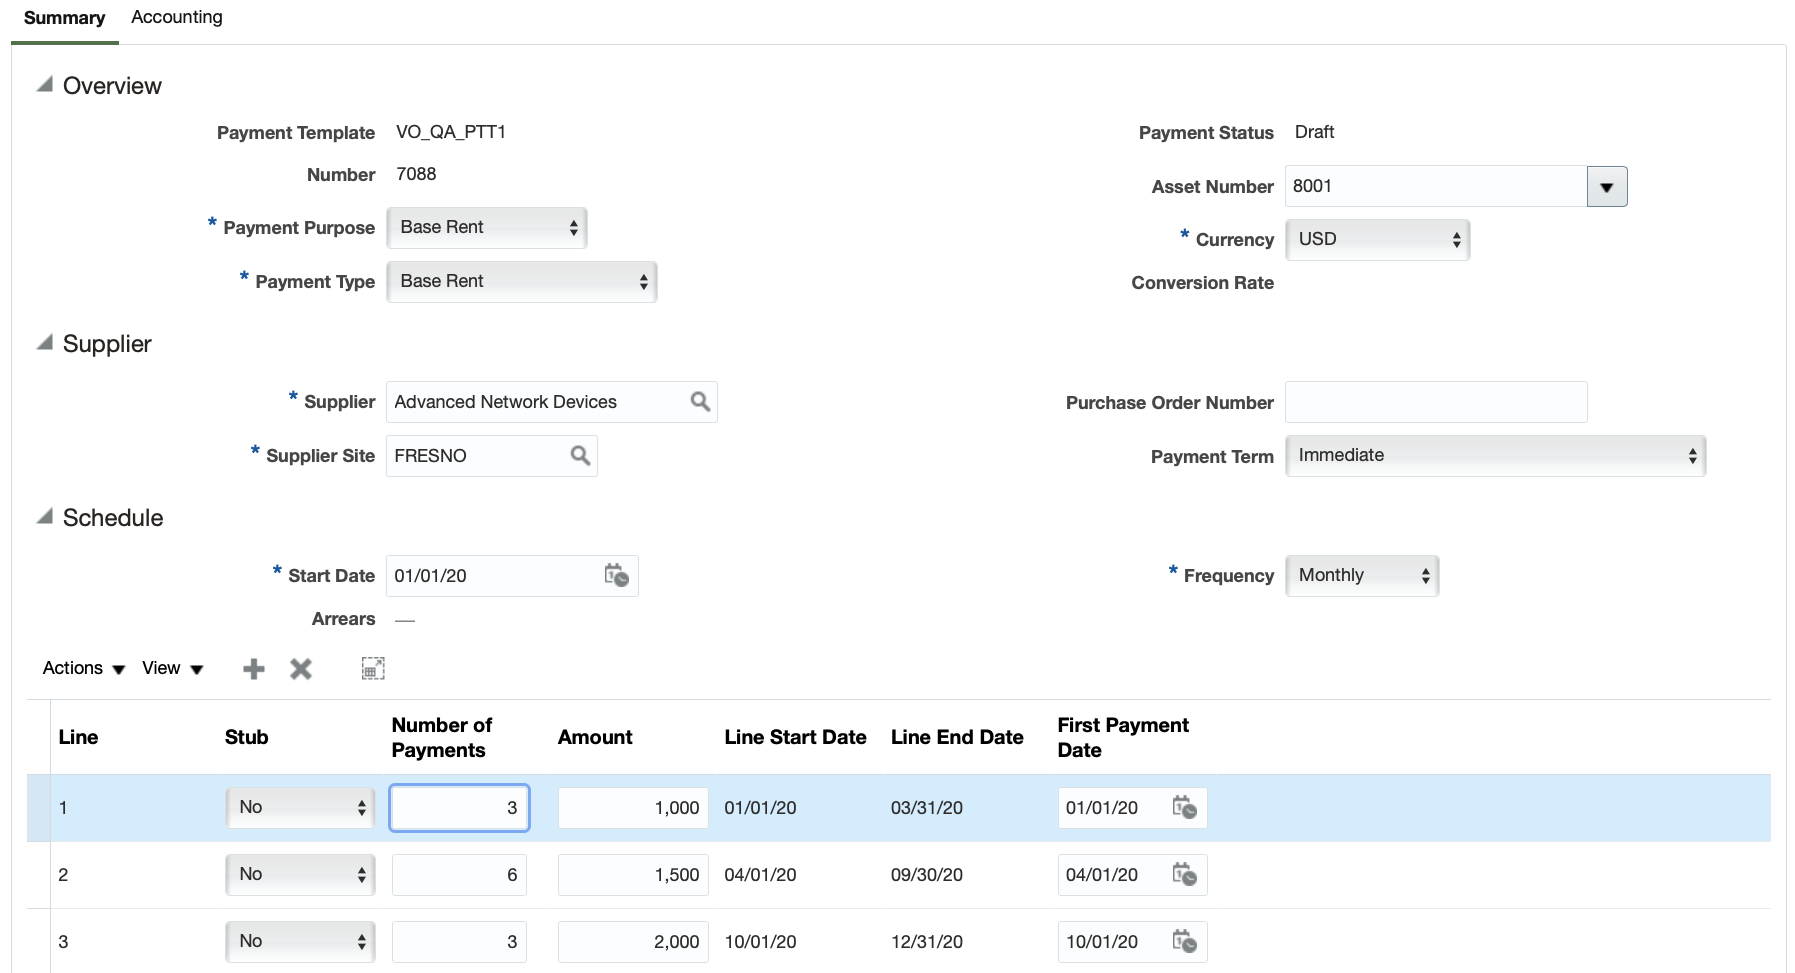
Task: Expand the Asset Number dropdown arrow
Action: 1606,187
